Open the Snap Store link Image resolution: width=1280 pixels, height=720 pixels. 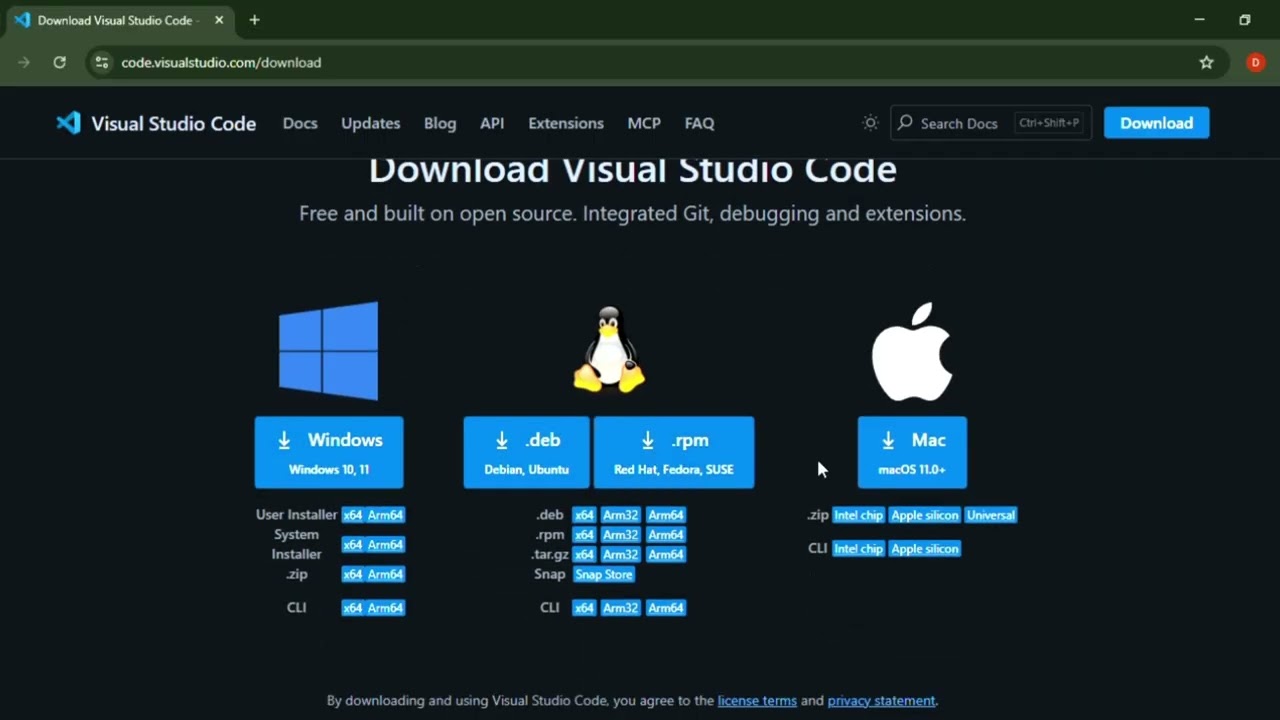pyautogui.click(x=604, y=575)
